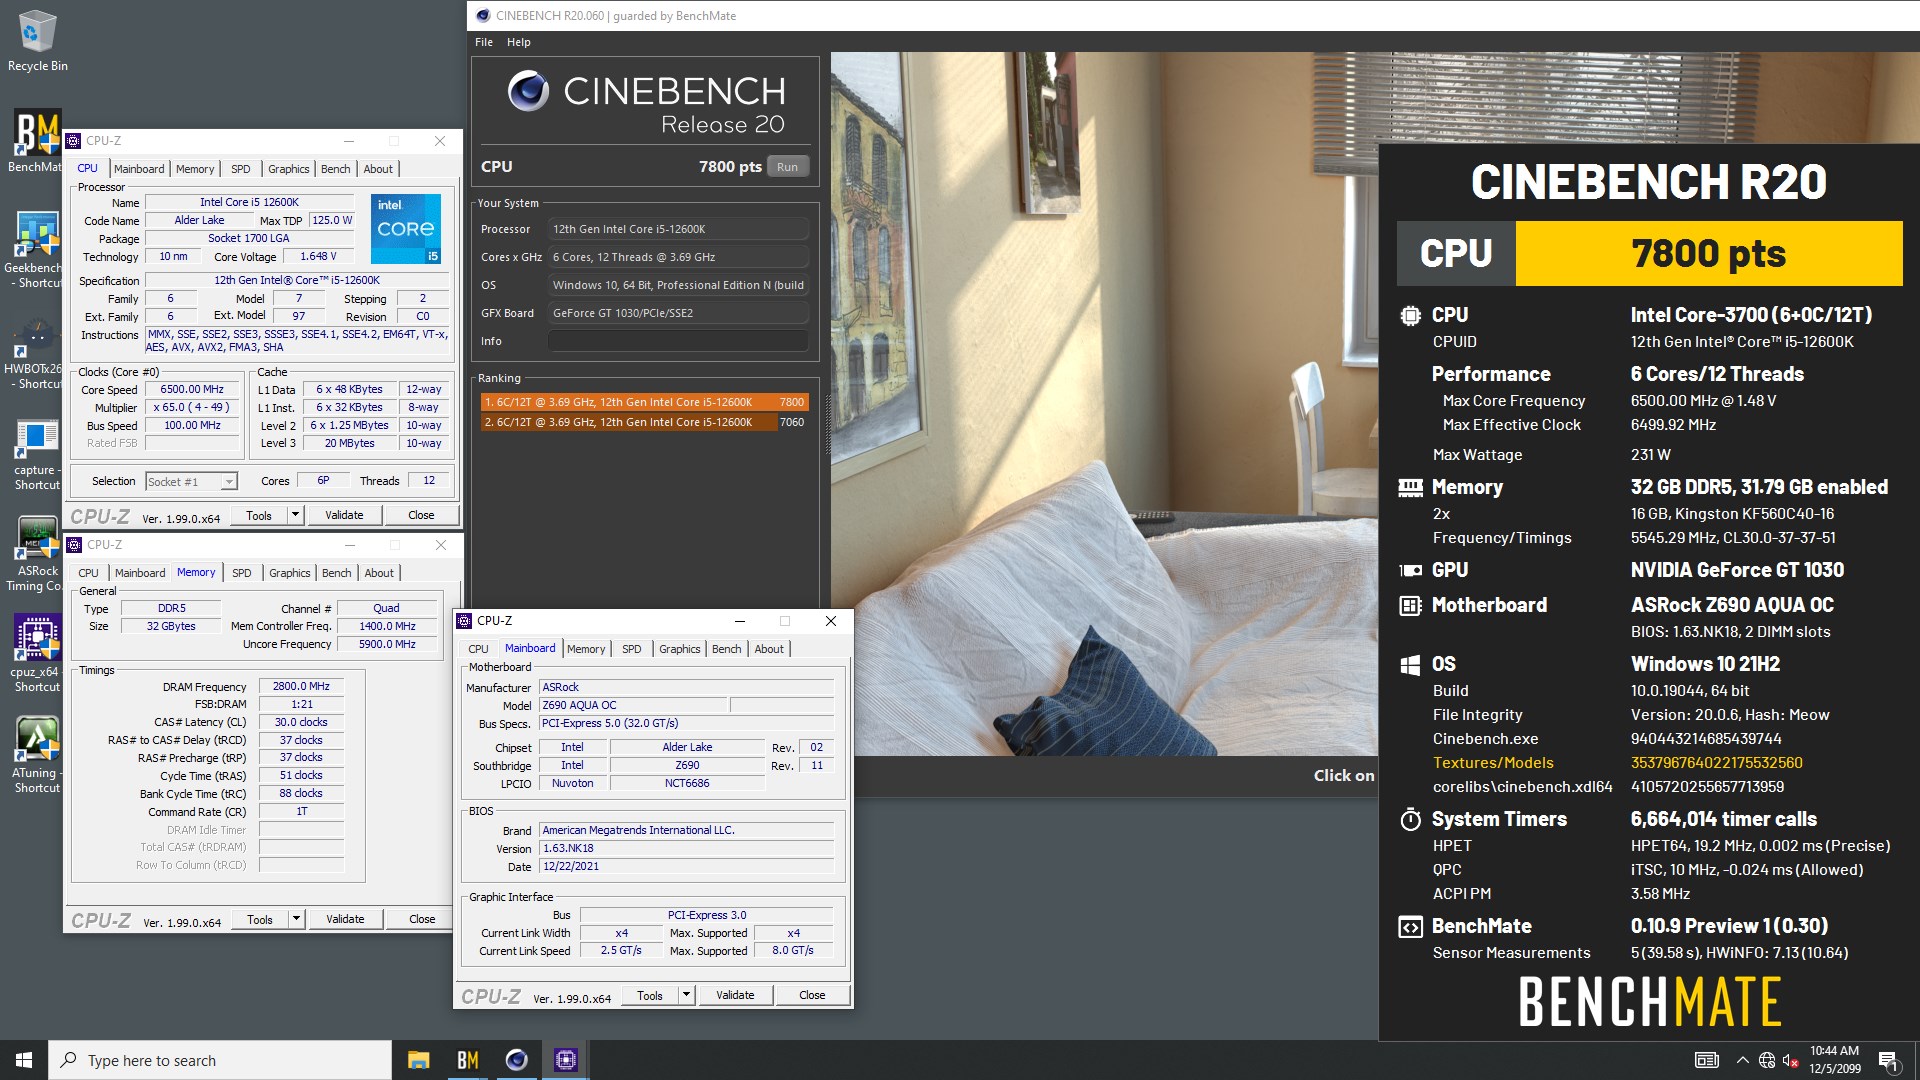Click Processor field 12th Gen Intel Core i5-12600K
This screenshot has width=1920, height=1080.
678,229
